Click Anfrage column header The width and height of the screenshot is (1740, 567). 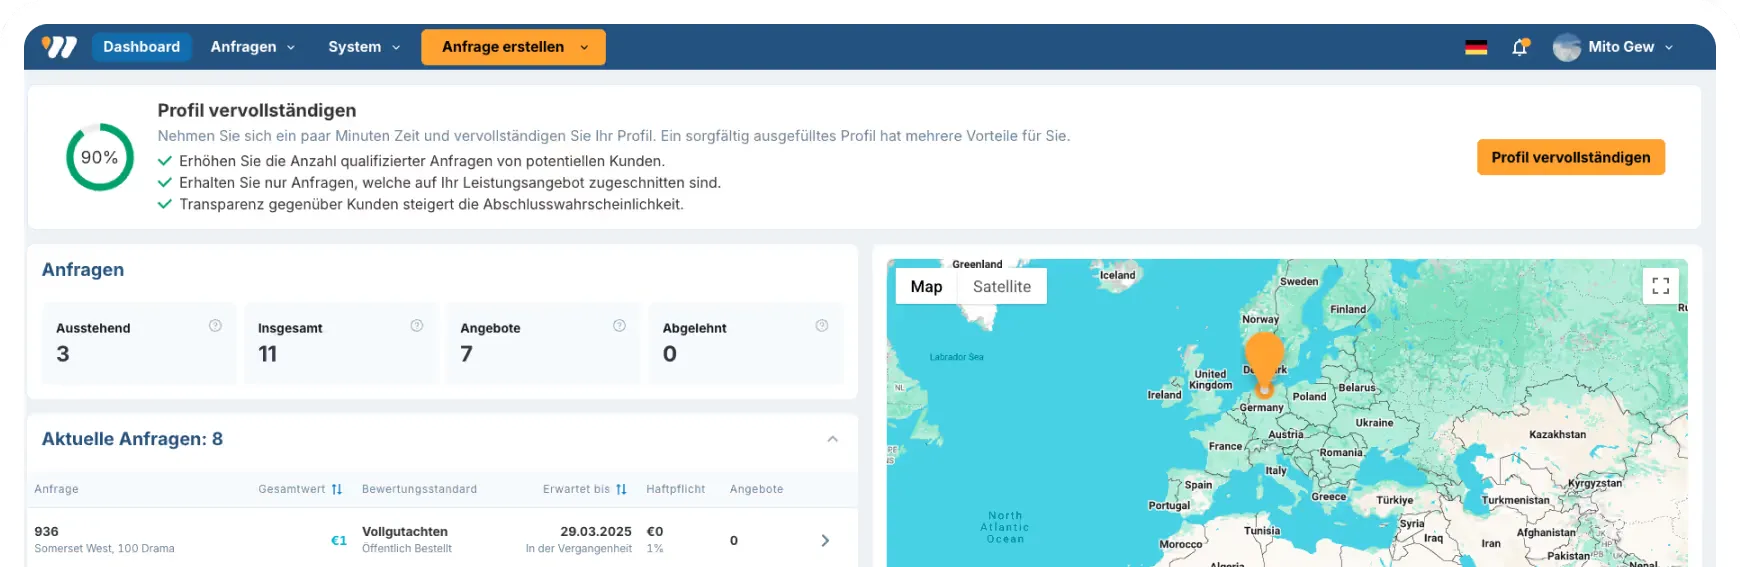56,489
